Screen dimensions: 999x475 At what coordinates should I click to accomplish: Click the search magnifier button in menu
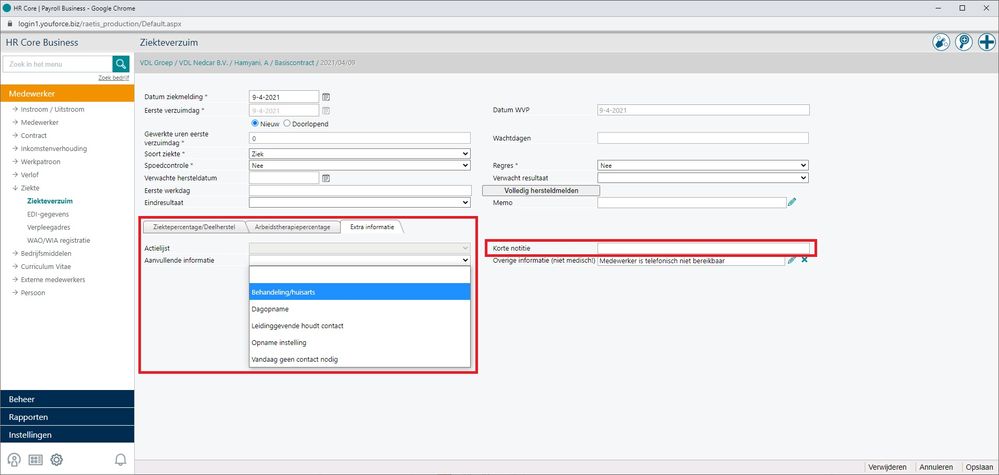(121, 64)
